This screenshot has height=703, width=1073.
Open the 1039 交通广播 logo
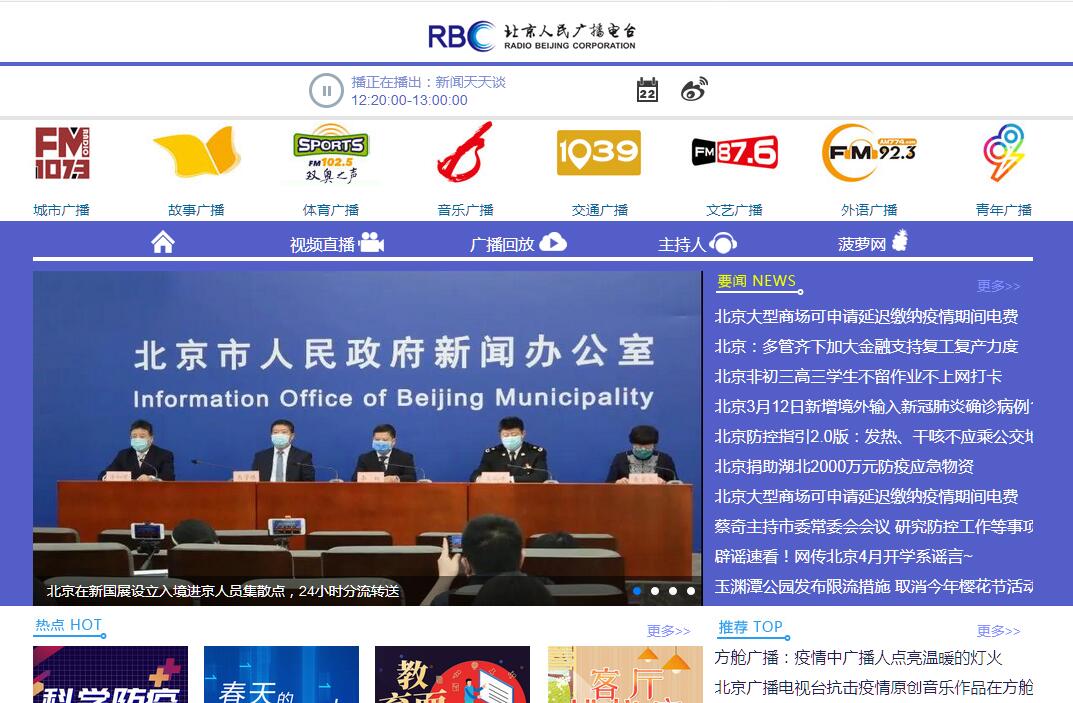[599, 153]
